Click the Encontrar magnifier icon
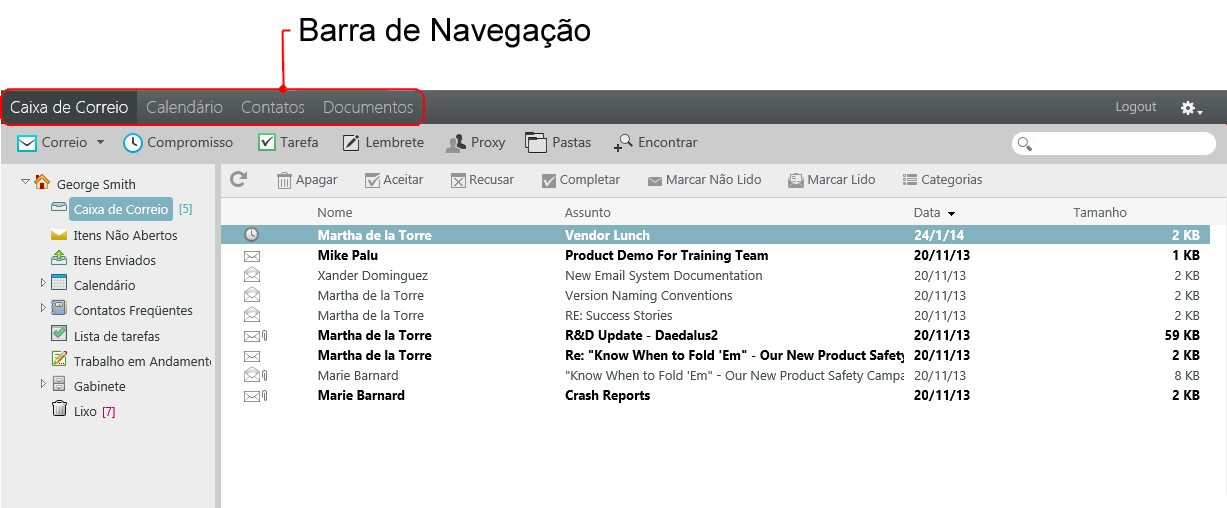This screenshot has height=508, width=1227. pyautogui.click(x=623, y=143)
